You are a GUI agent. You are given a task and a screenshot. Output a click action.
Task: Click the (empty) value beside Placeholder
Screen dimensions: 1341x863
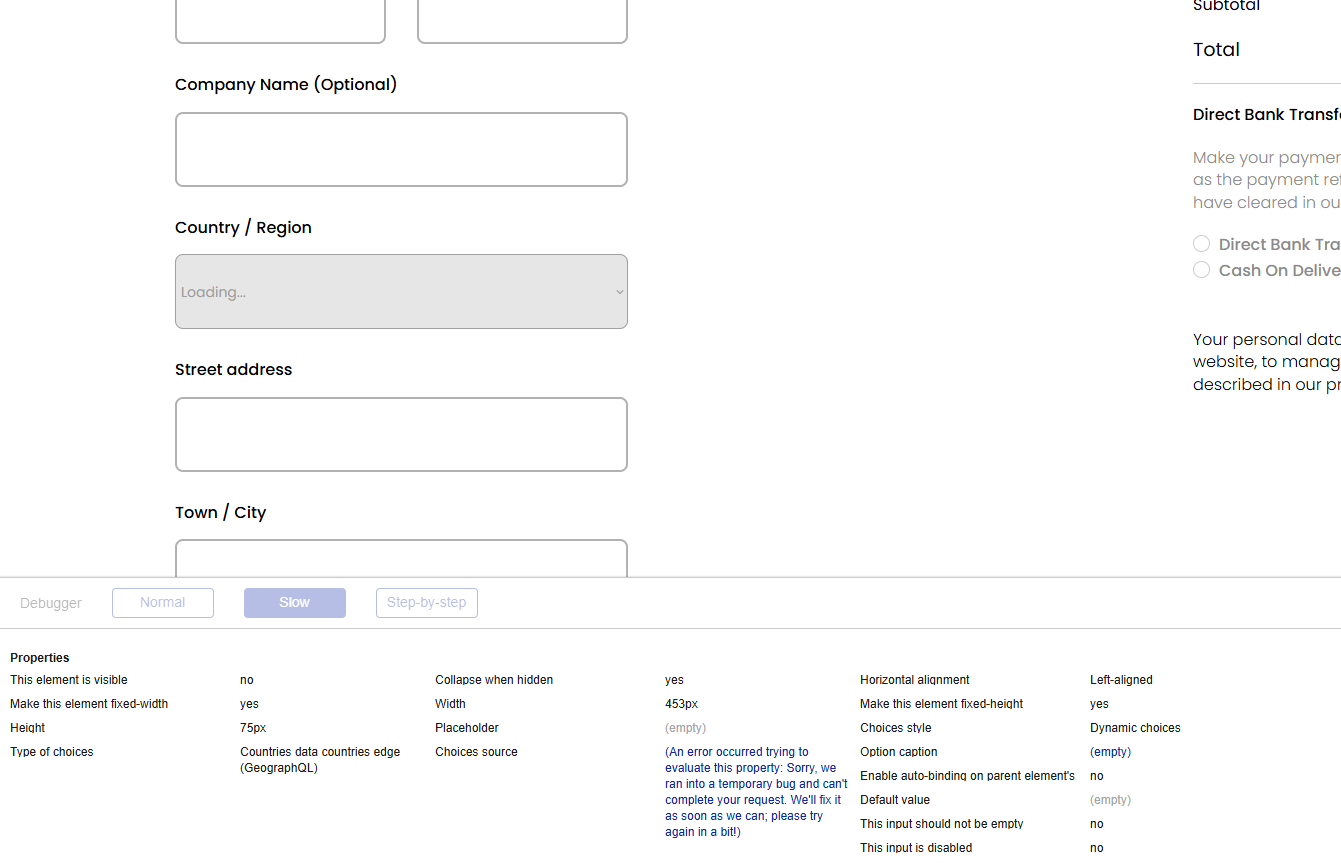(686, 728)
